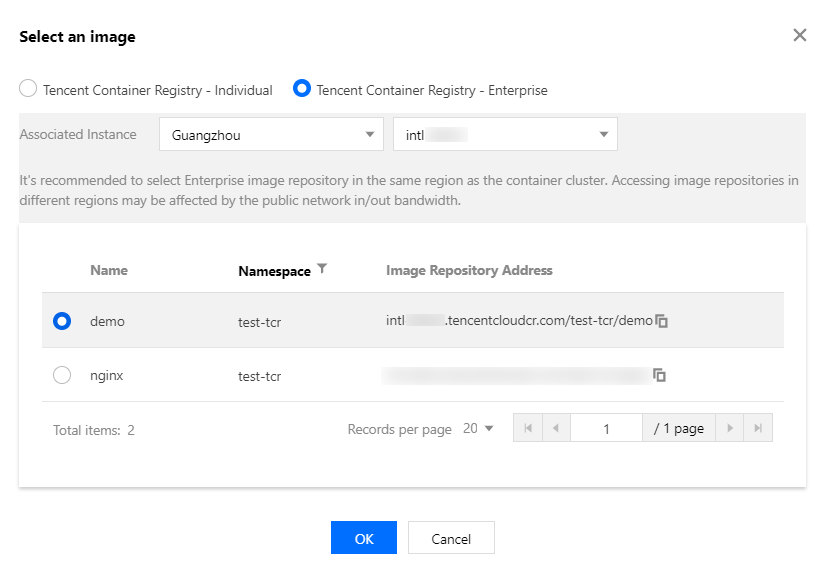Image resolution: width=819 pixels, height=575 pixels.
Task: Click the page number input field
Action: 606,428
